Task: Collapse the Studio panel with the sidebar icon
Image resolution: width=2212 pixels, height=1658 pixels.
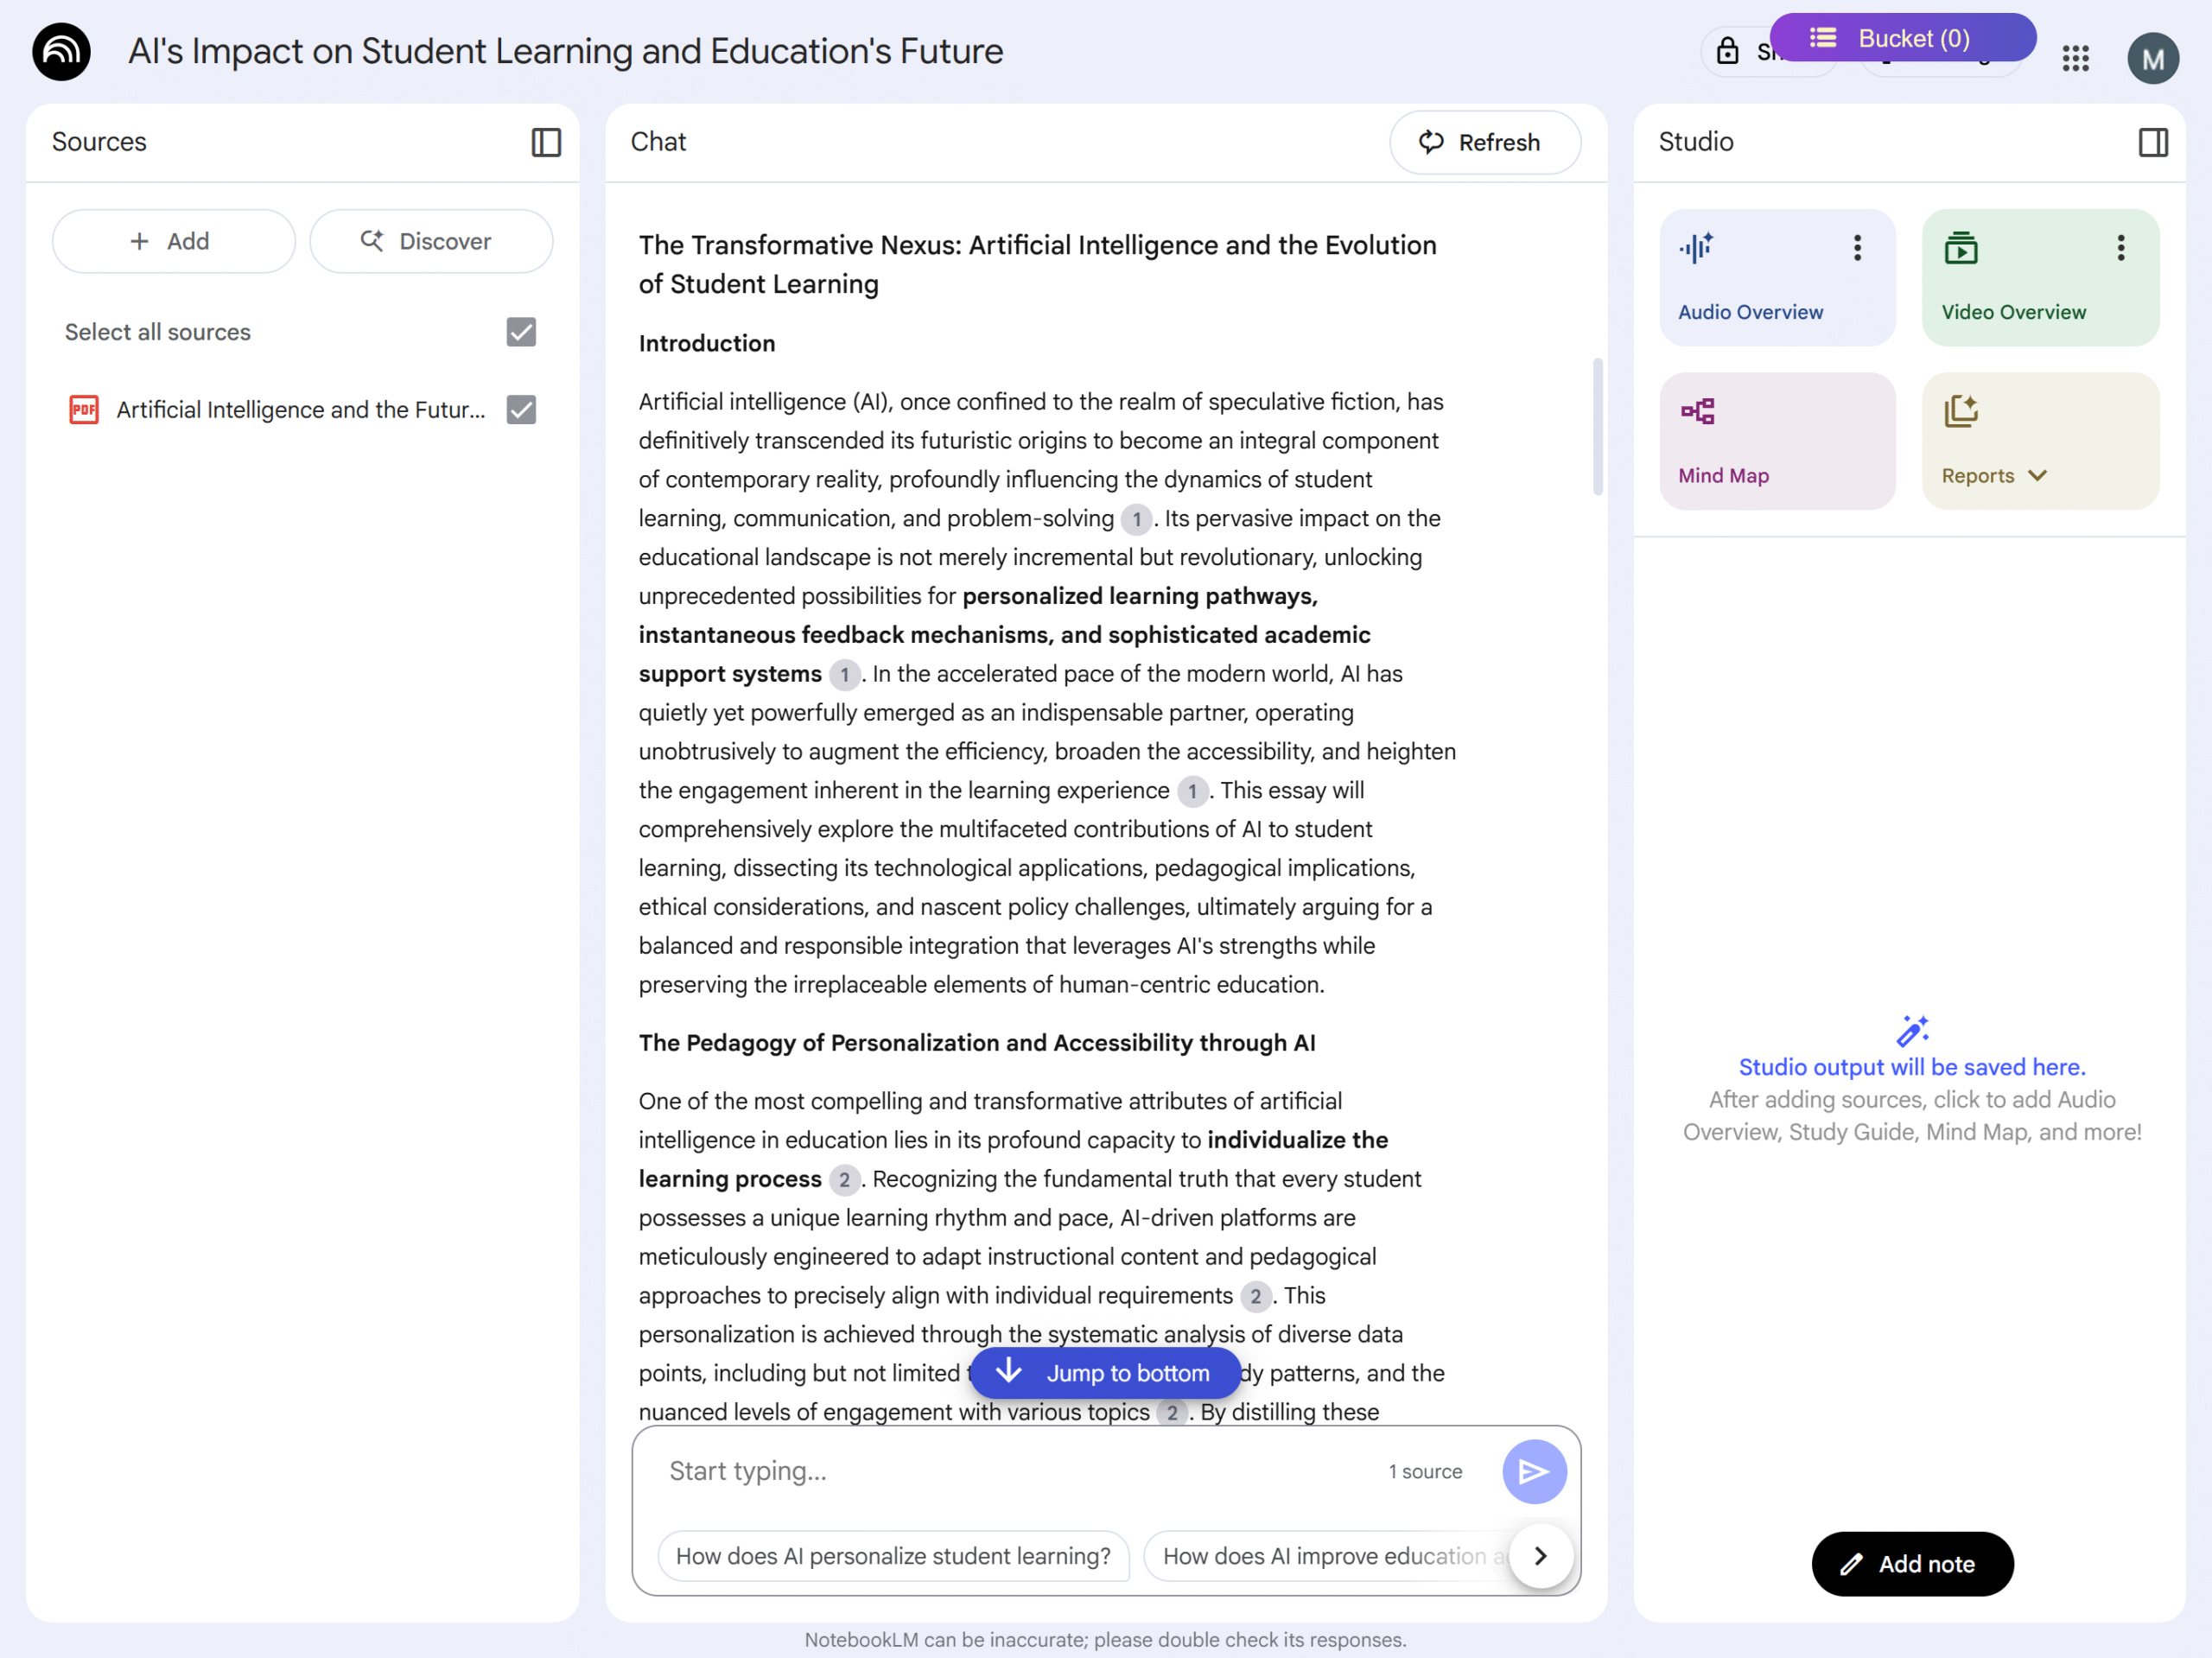Action: [x=2153, y=142]
